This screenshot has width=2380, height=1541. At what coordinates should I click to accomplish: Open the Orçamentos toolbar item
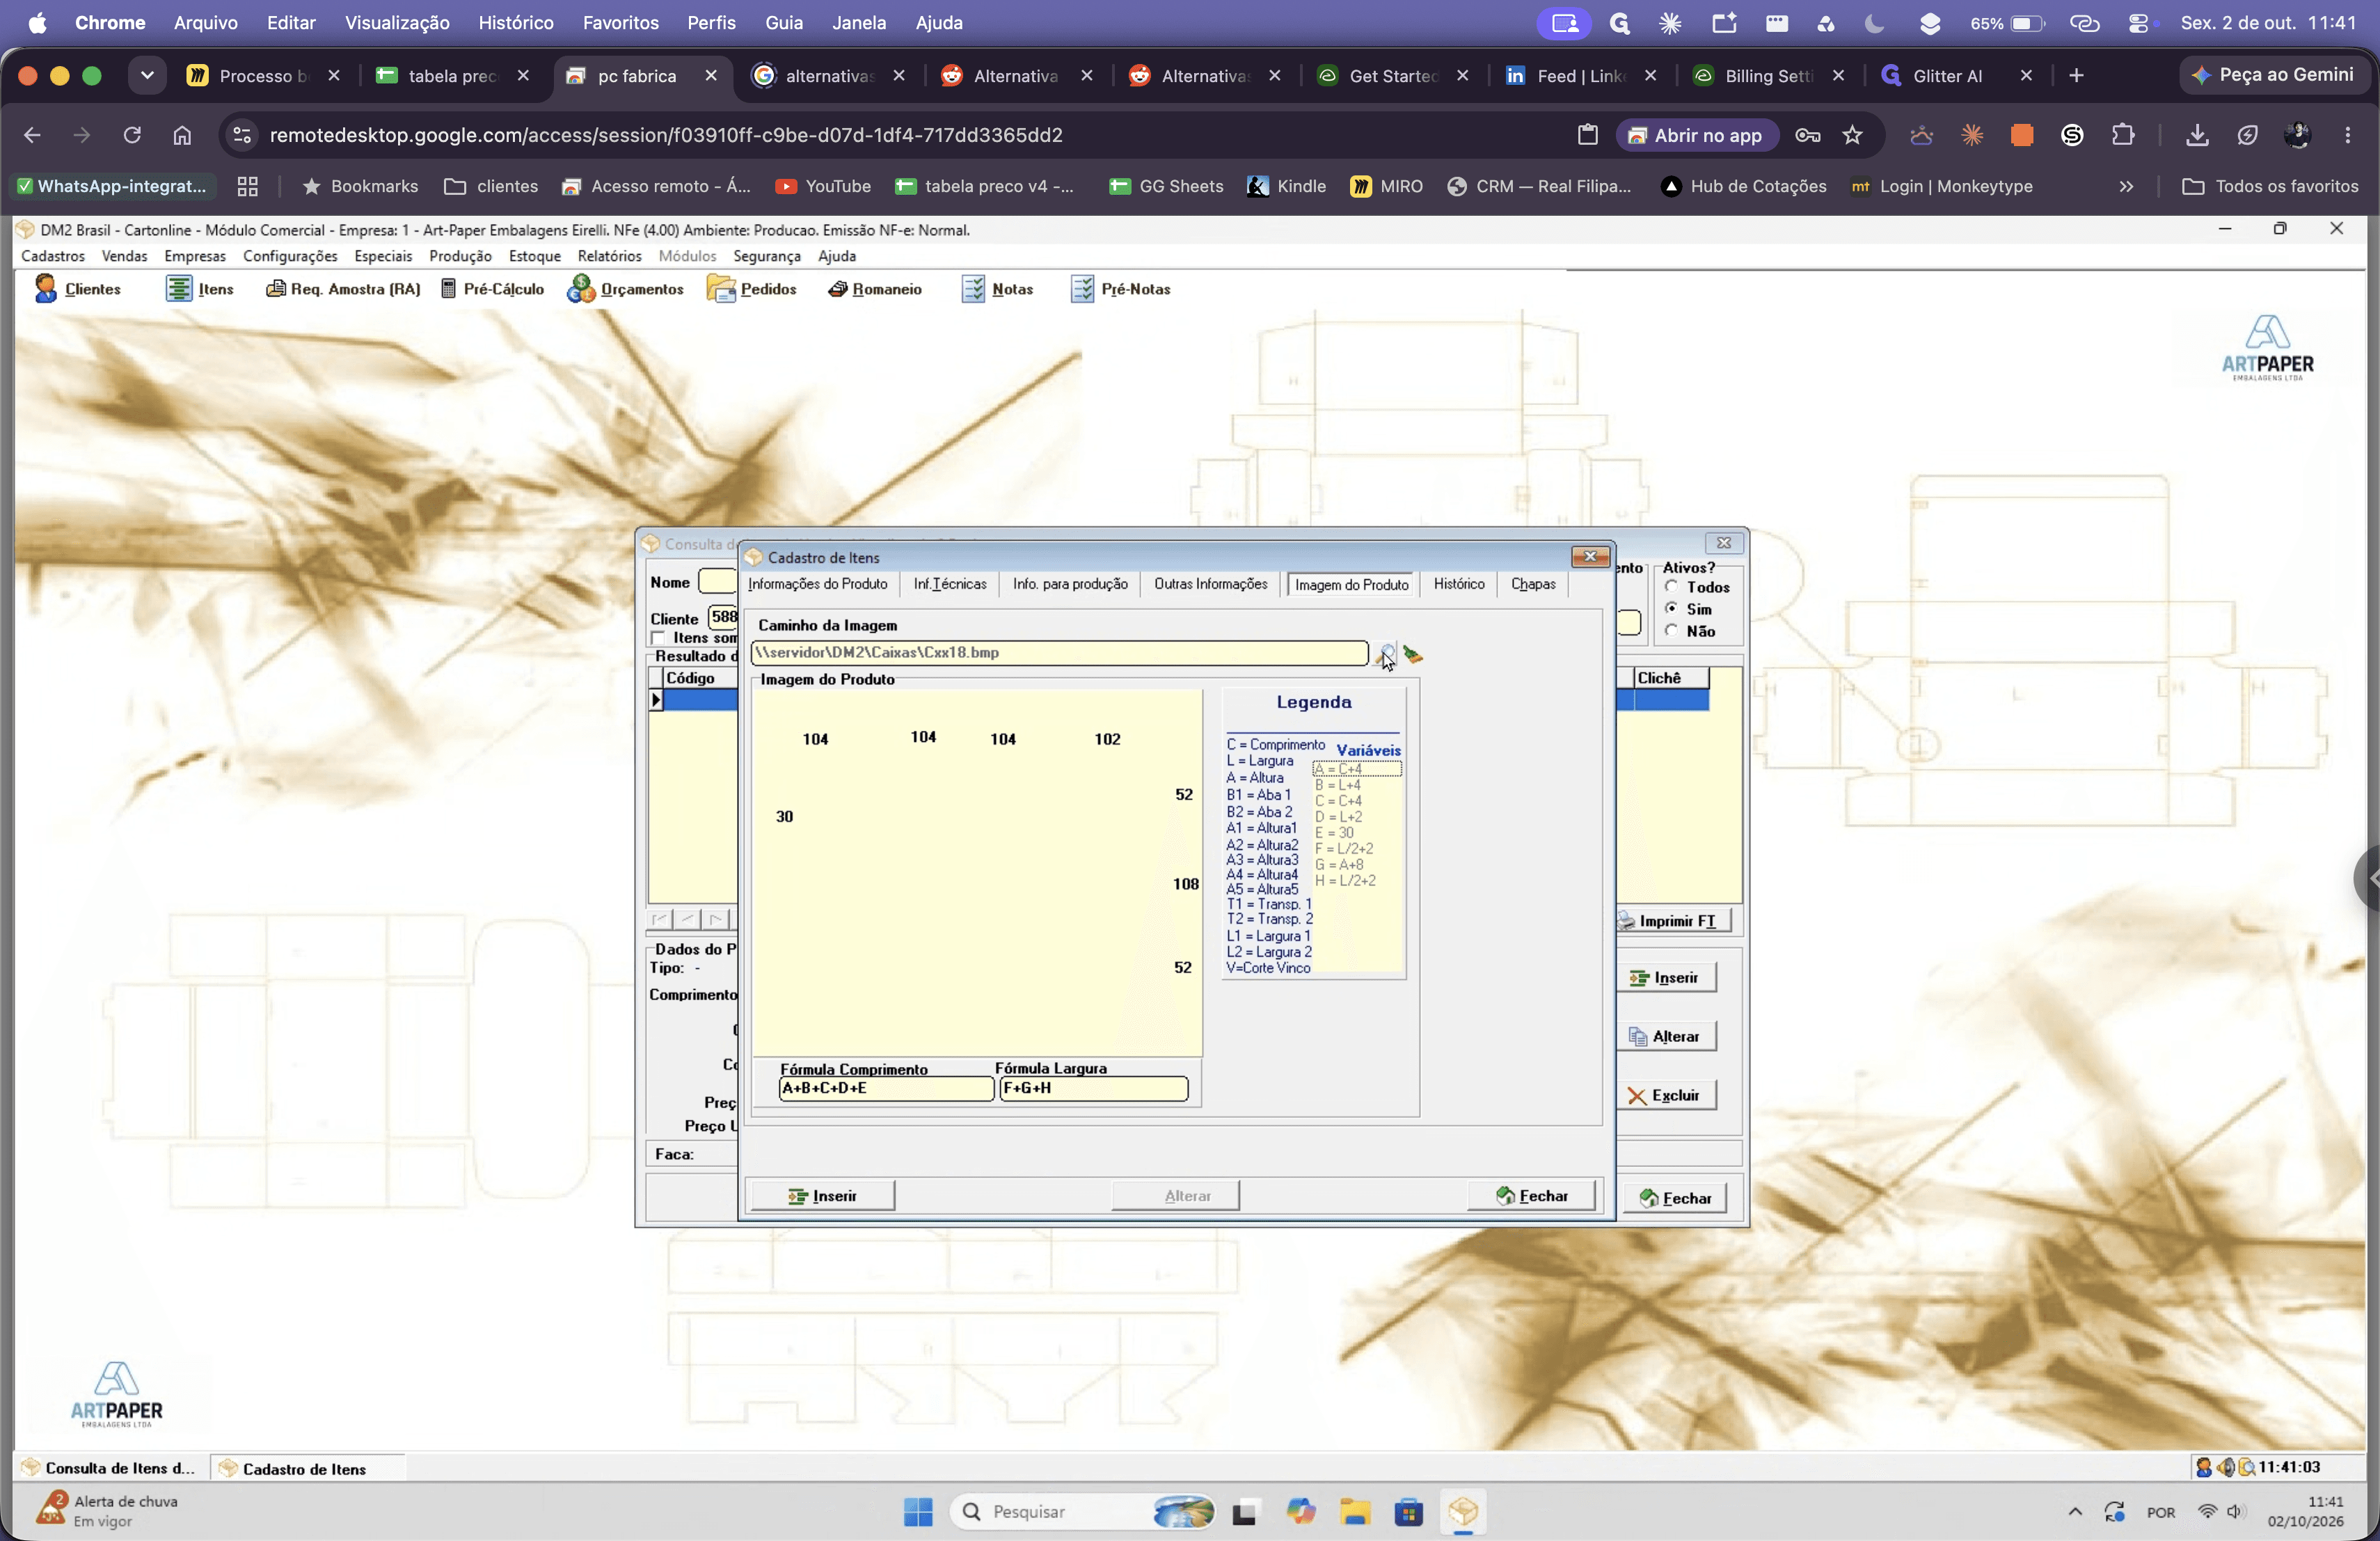[625, 289]
